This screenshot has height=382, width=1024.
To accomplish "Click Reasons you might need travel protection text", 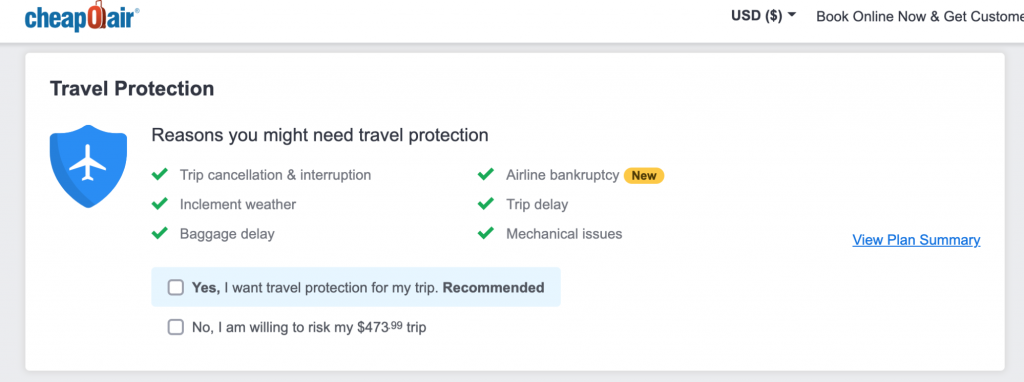I will click(x=320, y=135).
